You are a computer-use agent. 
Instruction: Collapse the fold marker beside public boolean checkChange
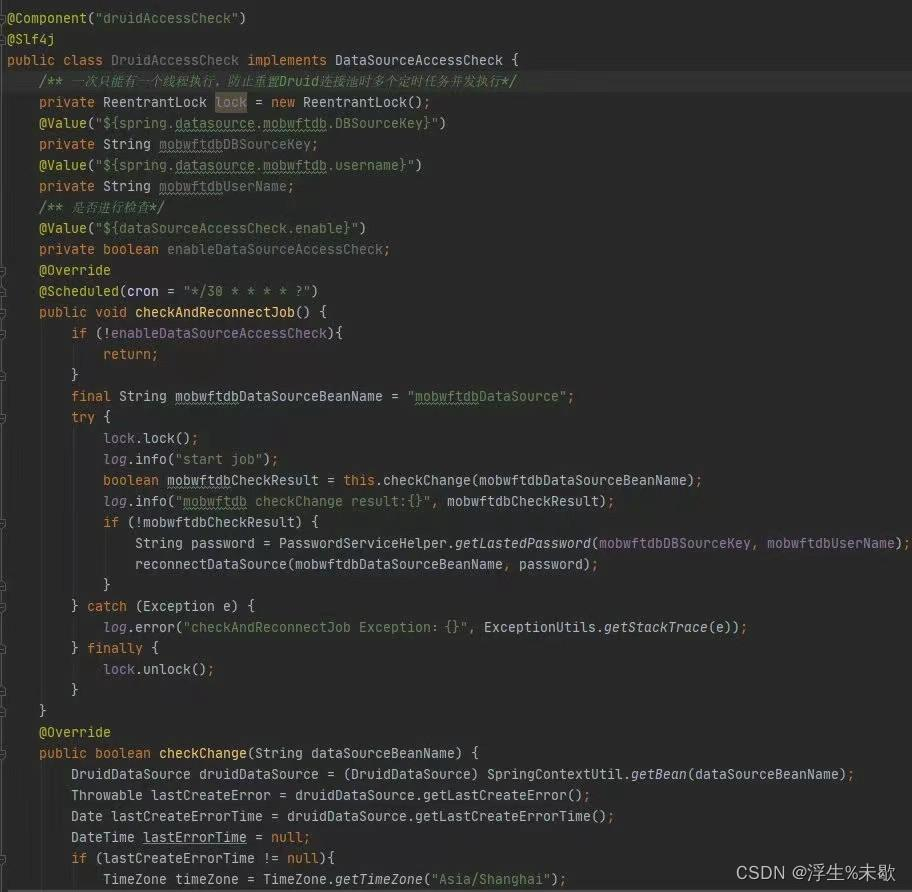pos(2,754)
